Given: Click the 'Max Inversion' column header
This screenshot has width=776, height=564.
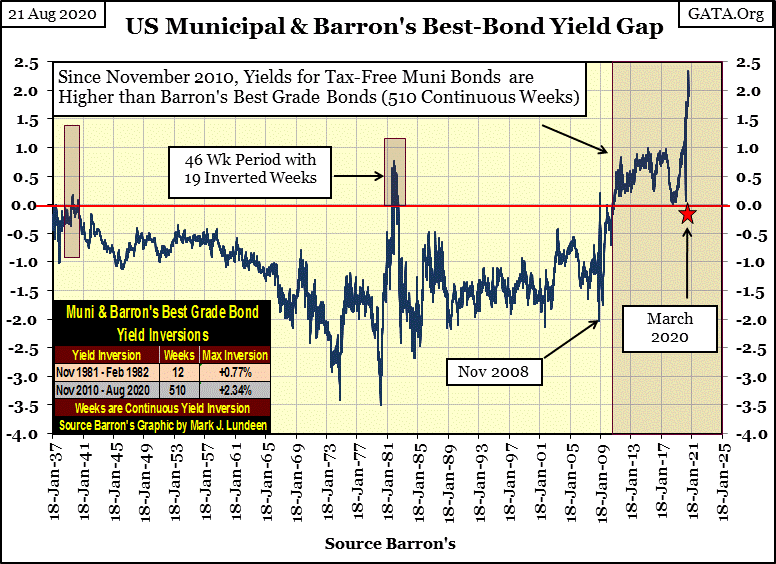Looking at the screenshot, I should coord(235,355).
